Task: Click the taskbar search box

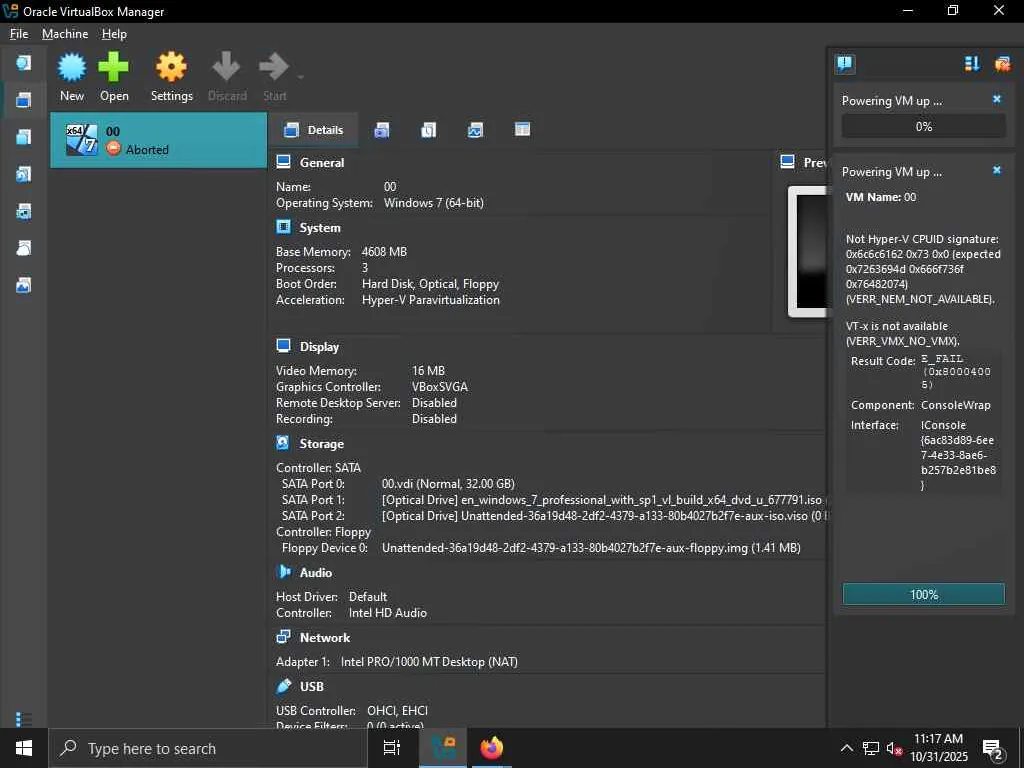Action: (208, 748)
